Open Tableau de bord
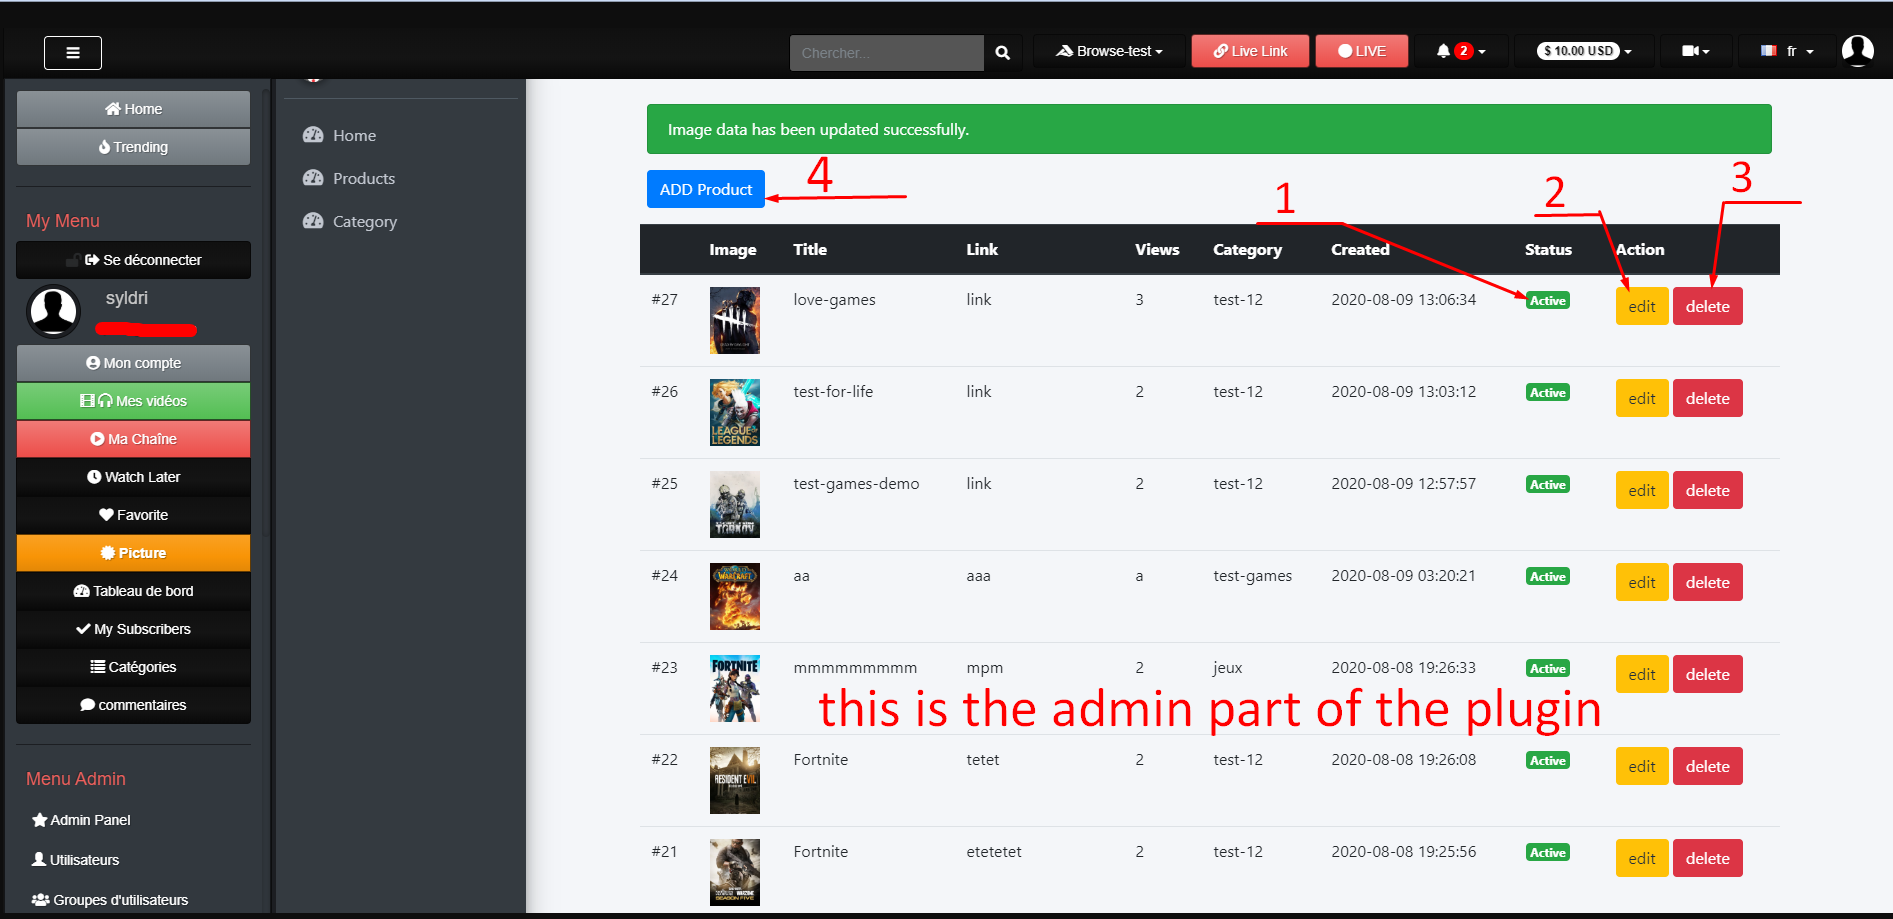 point(133,591)
